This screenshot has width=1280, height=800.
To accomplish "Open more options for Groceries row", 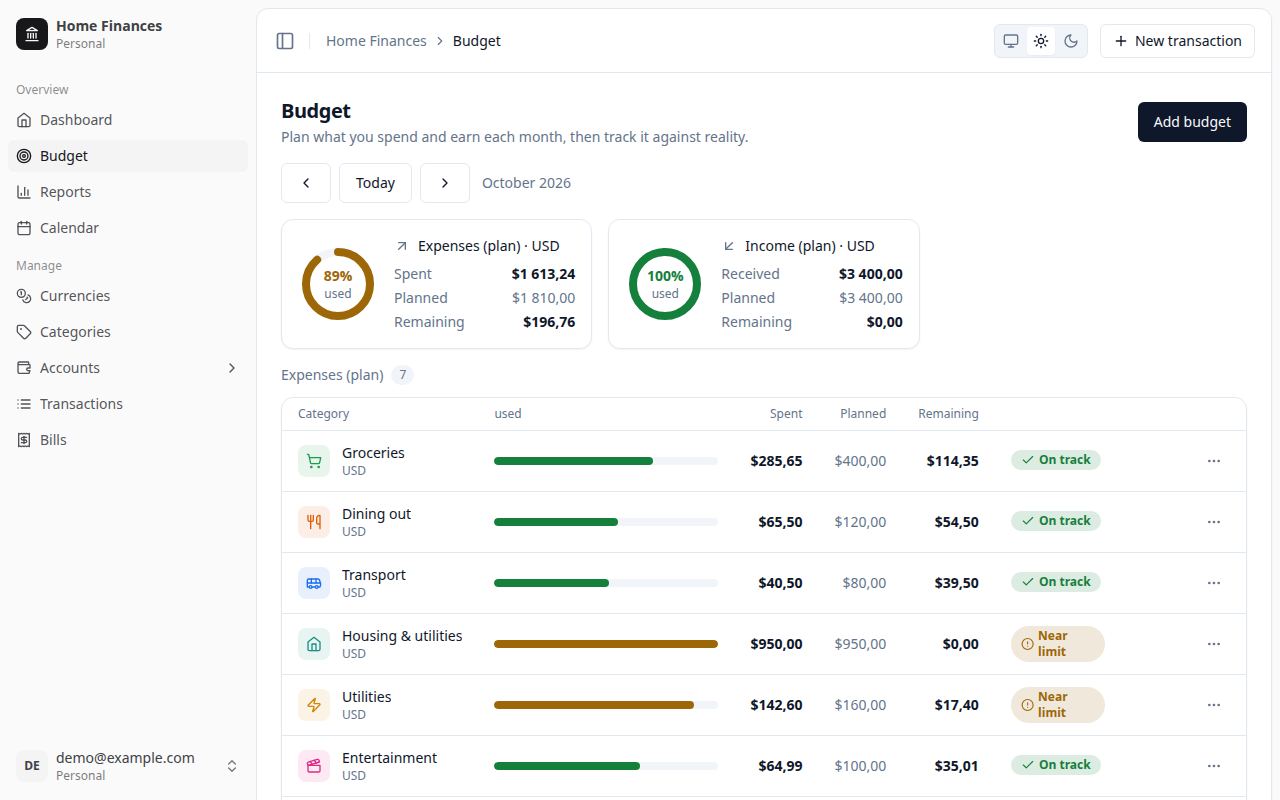I will 1214,461.
